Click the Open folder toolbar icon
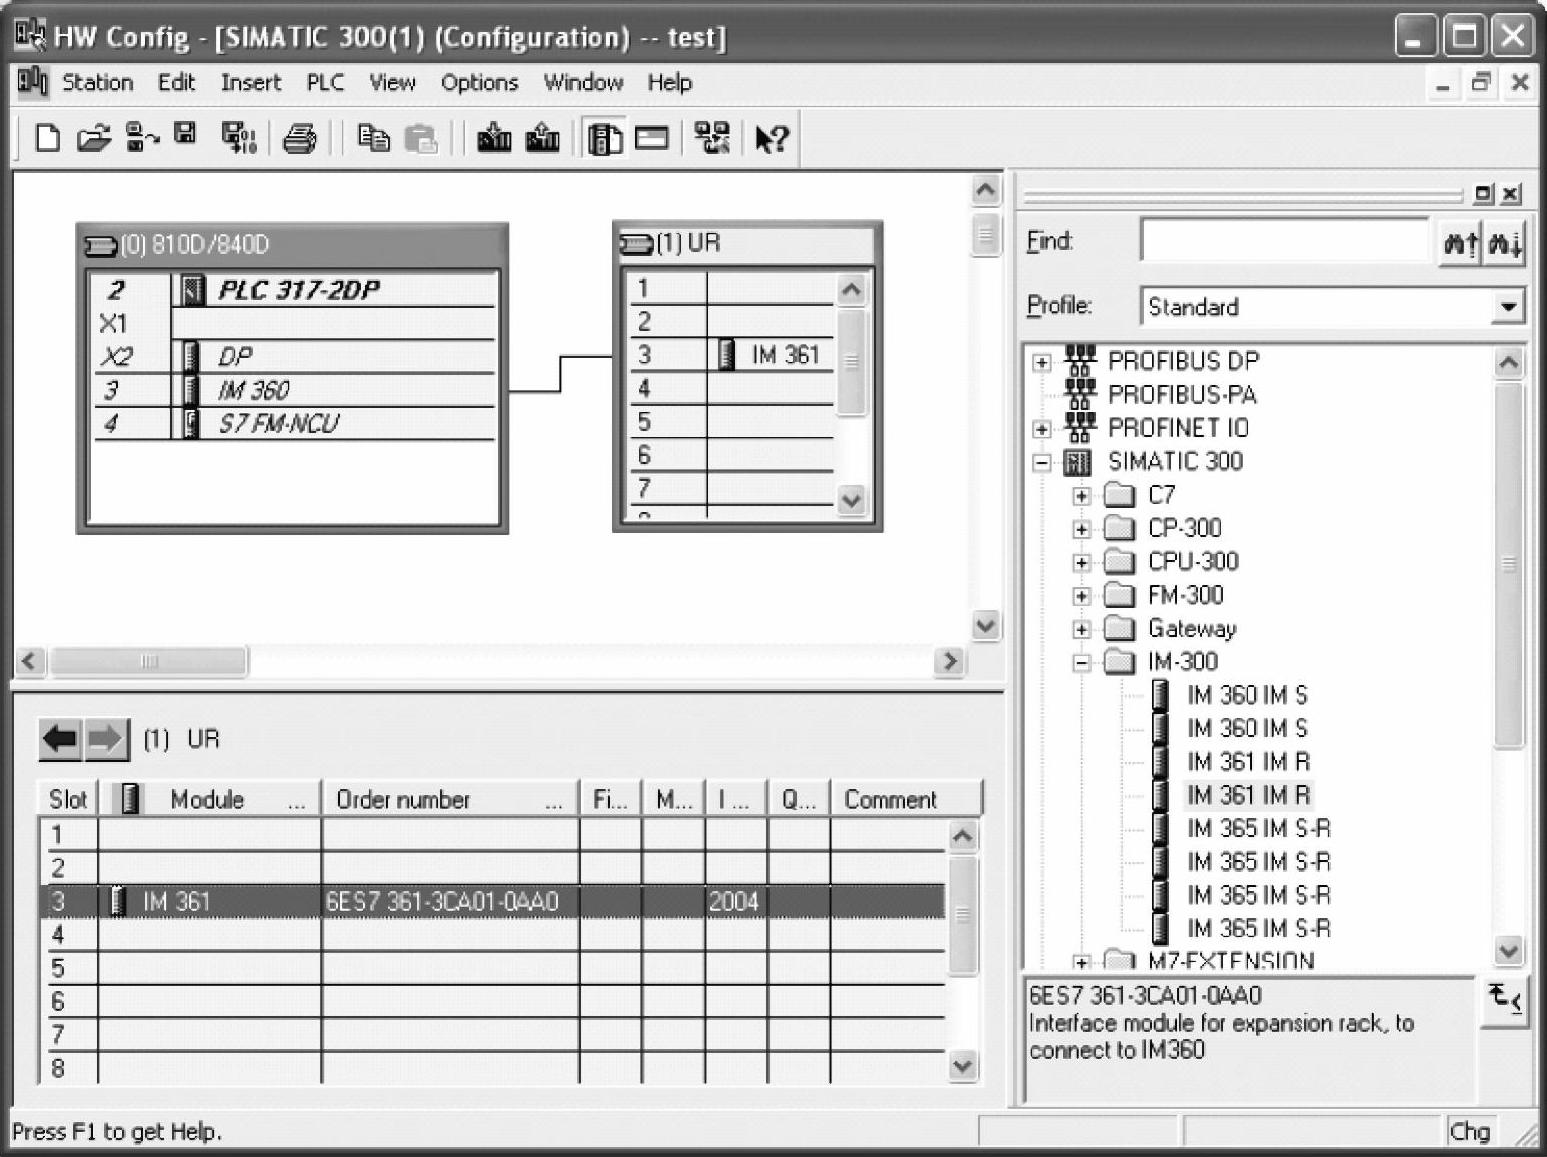 pos(93,137)
